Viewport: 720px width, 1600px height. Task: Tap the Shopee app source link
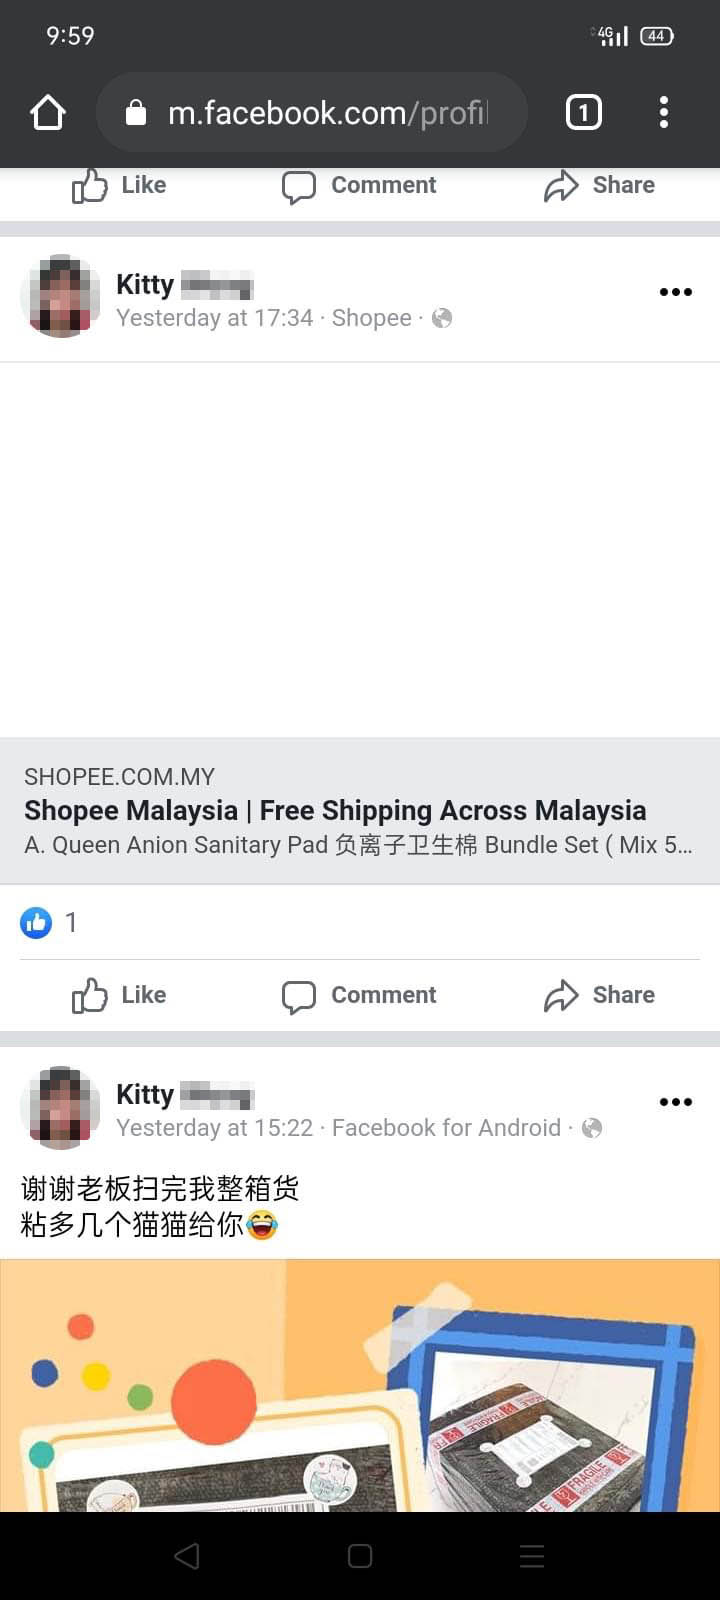pos(372,318)
